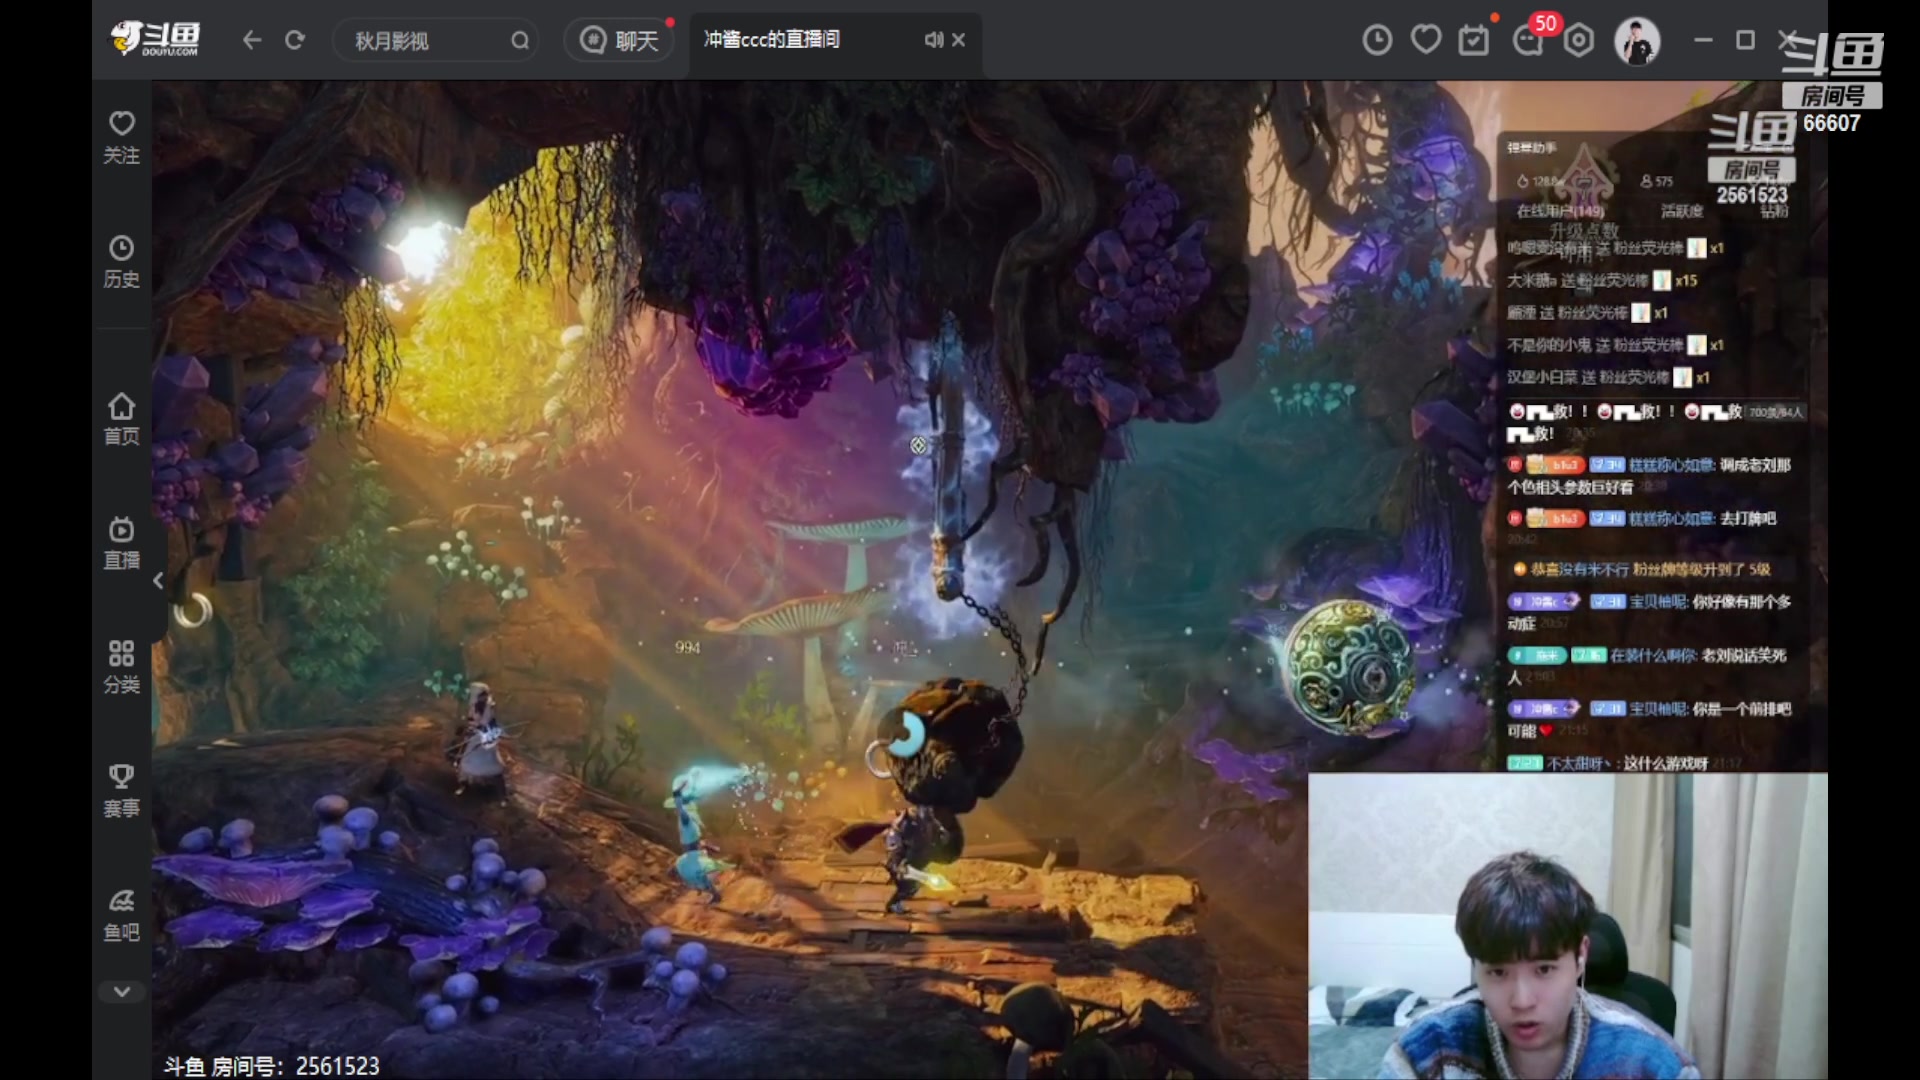Open 鱼吧 in the left sidebar

point(122,916)
